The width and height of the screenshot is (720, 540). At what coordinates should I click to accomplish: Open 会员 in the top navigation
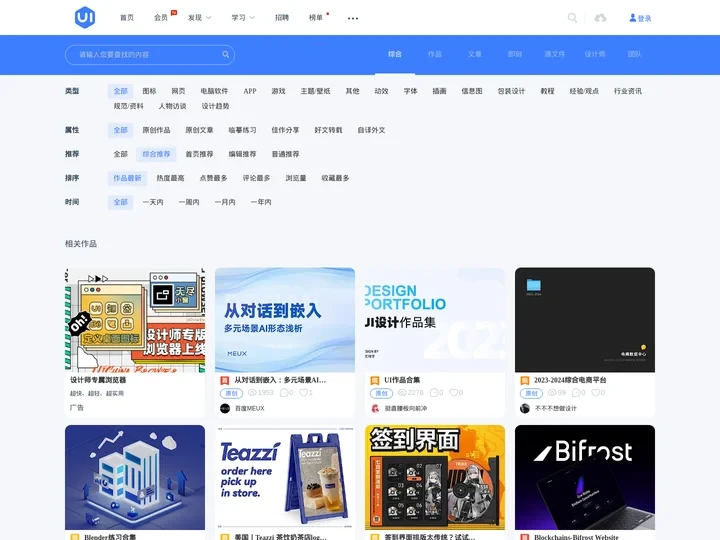161,17
